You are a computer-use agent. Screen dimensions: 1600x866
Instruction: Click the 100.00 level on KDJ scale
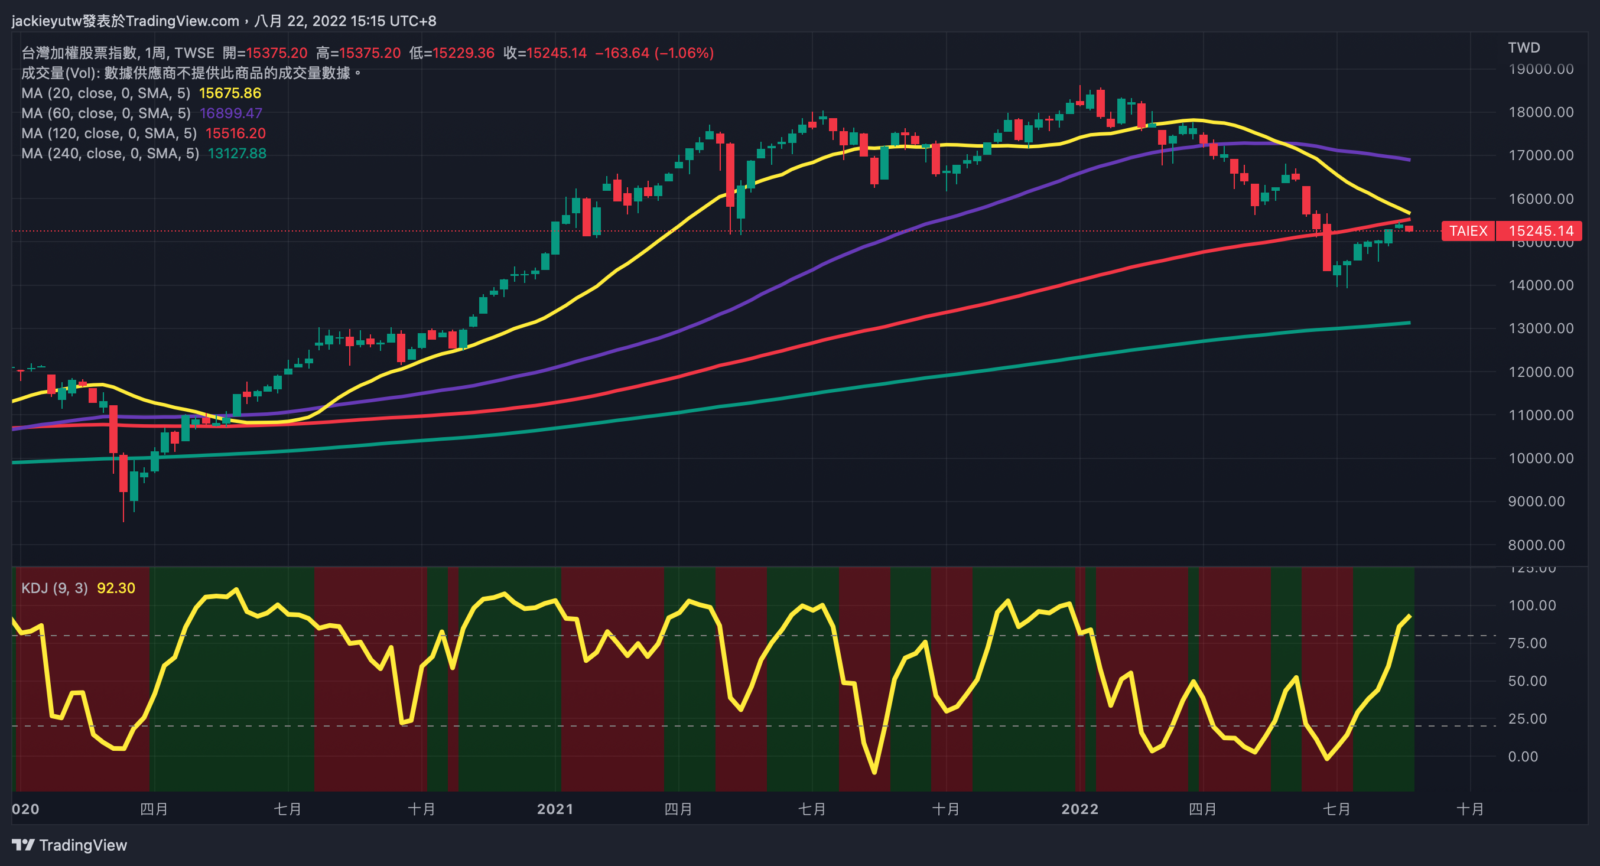[x=1532, y=605]
